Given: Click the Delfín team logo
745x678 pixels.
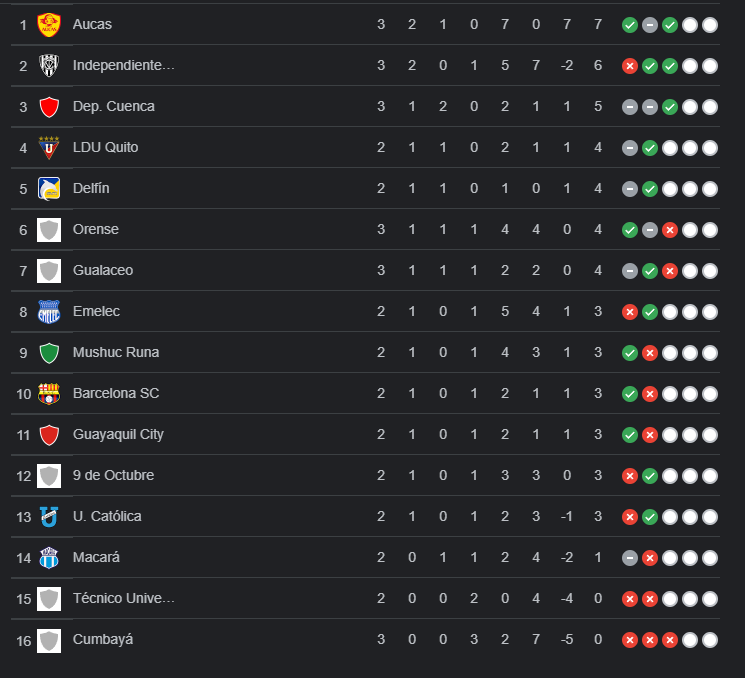Looking at the screenshot, I should (49, 189).
